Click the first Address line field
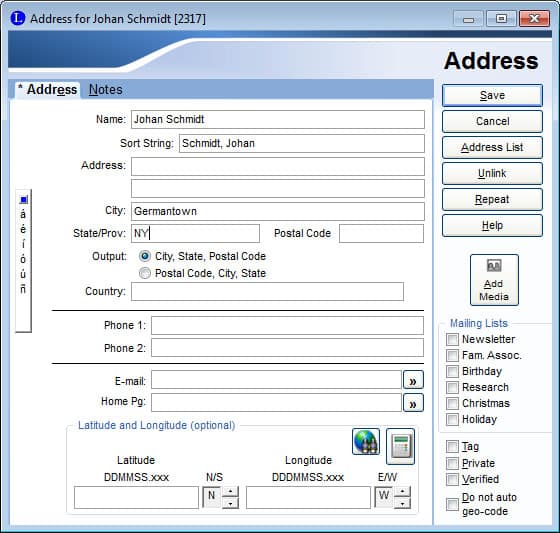 [x=278, y=166]
